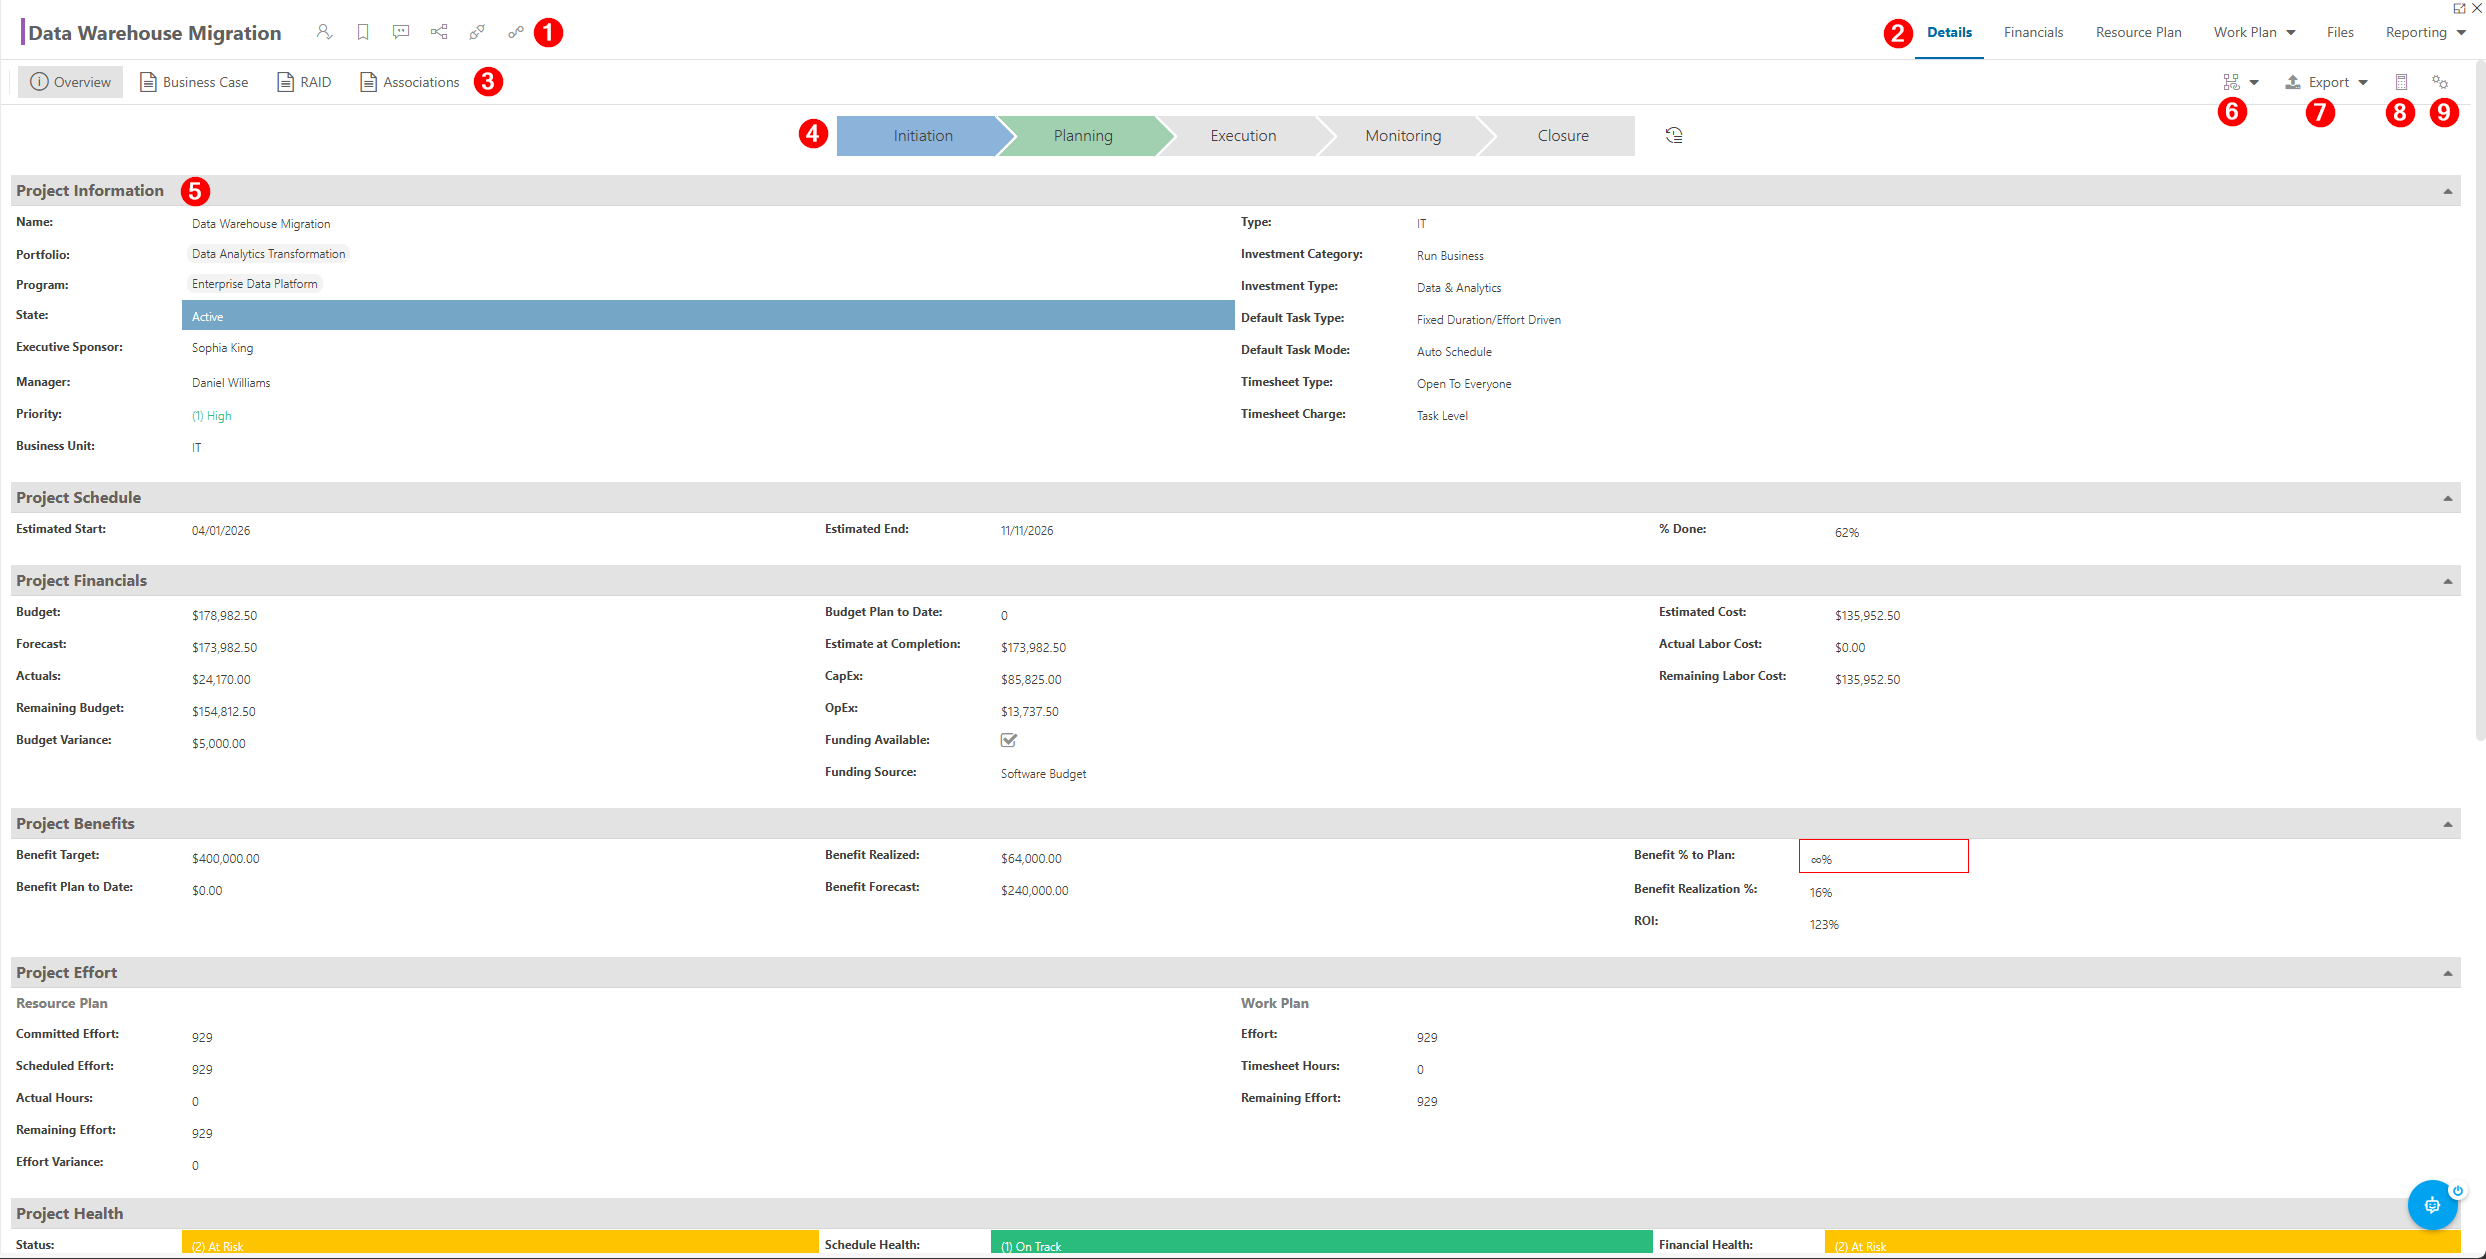
Task: Toggle the Funding Available checkbox
Action: click(x=1009, y=740)
